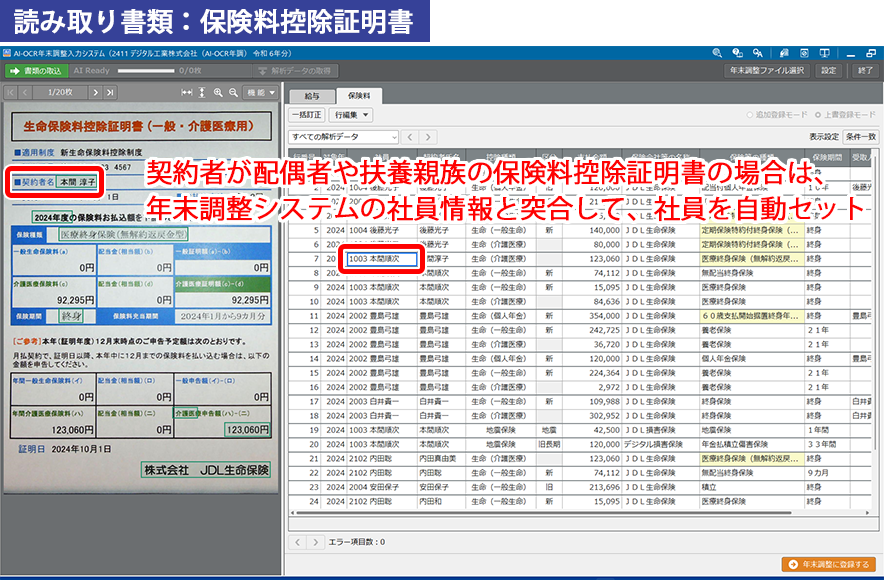Fit document image to width

186,92
